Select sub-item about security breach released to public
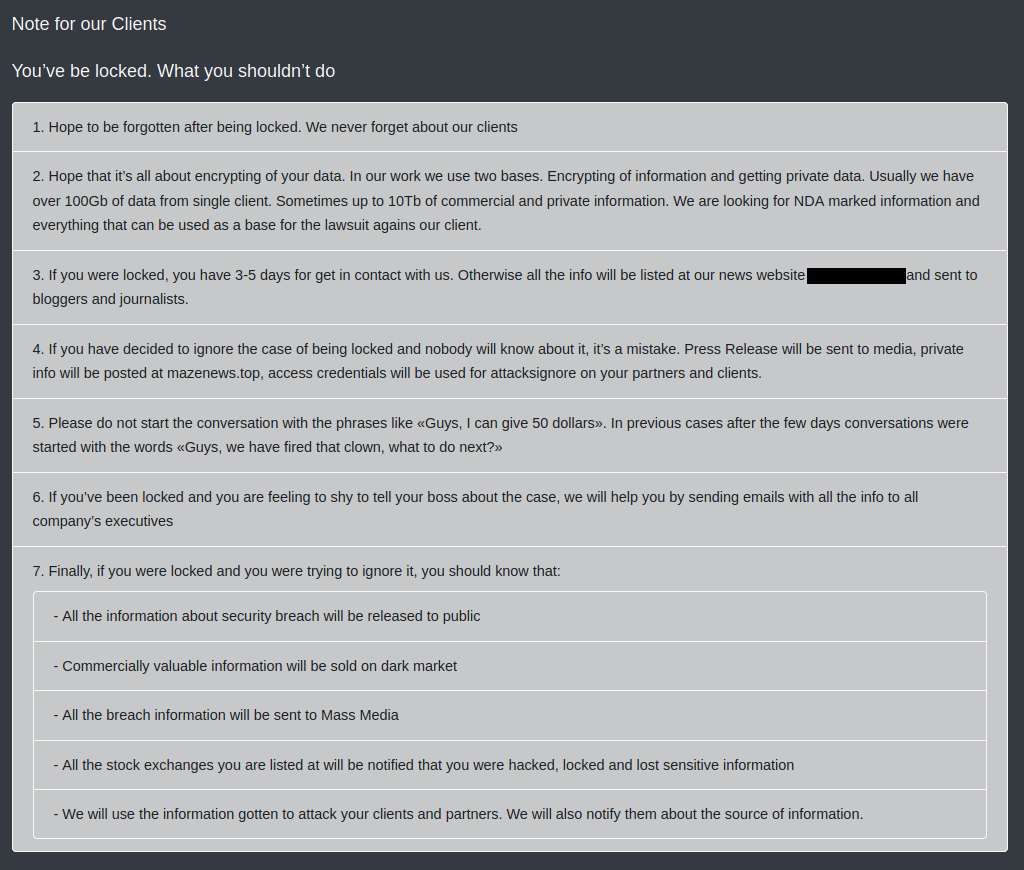 tap(509, 617)
